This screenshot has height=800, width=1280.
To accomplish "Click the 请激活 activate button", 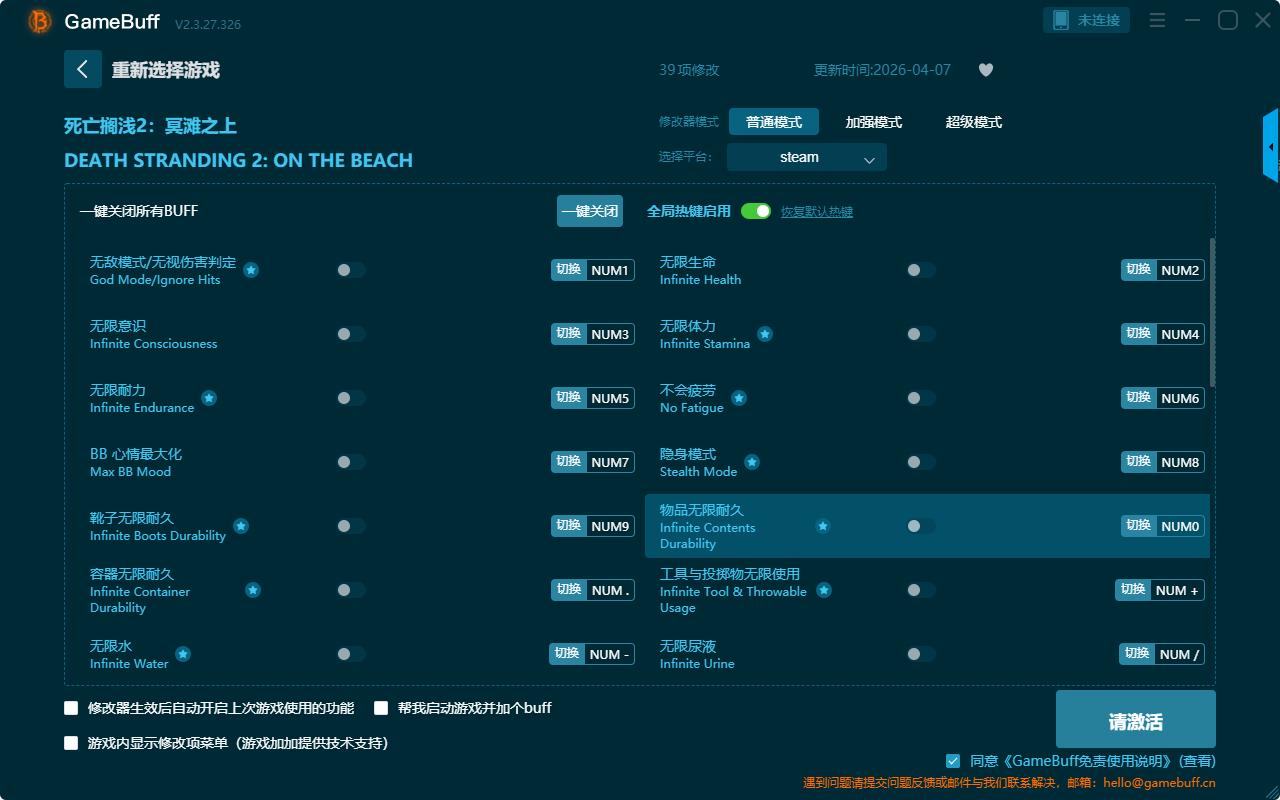I will tap(1135, 720).
